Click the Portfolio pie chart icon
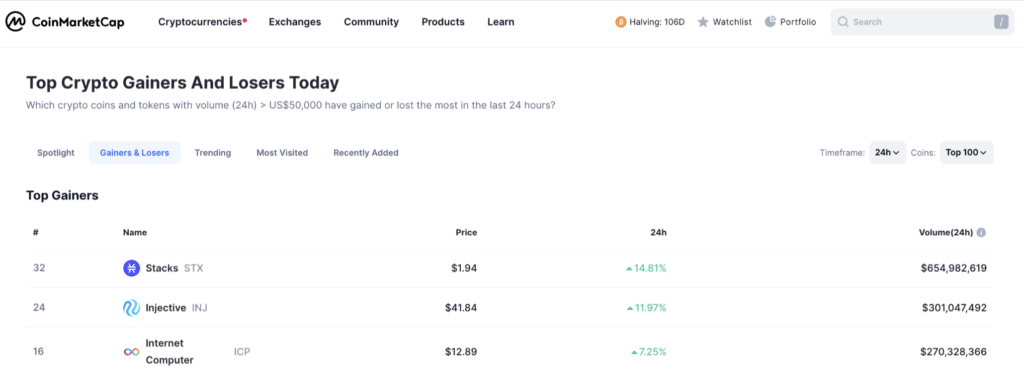This screenshot has width=1024, height=375. click(x=771, y=22)
